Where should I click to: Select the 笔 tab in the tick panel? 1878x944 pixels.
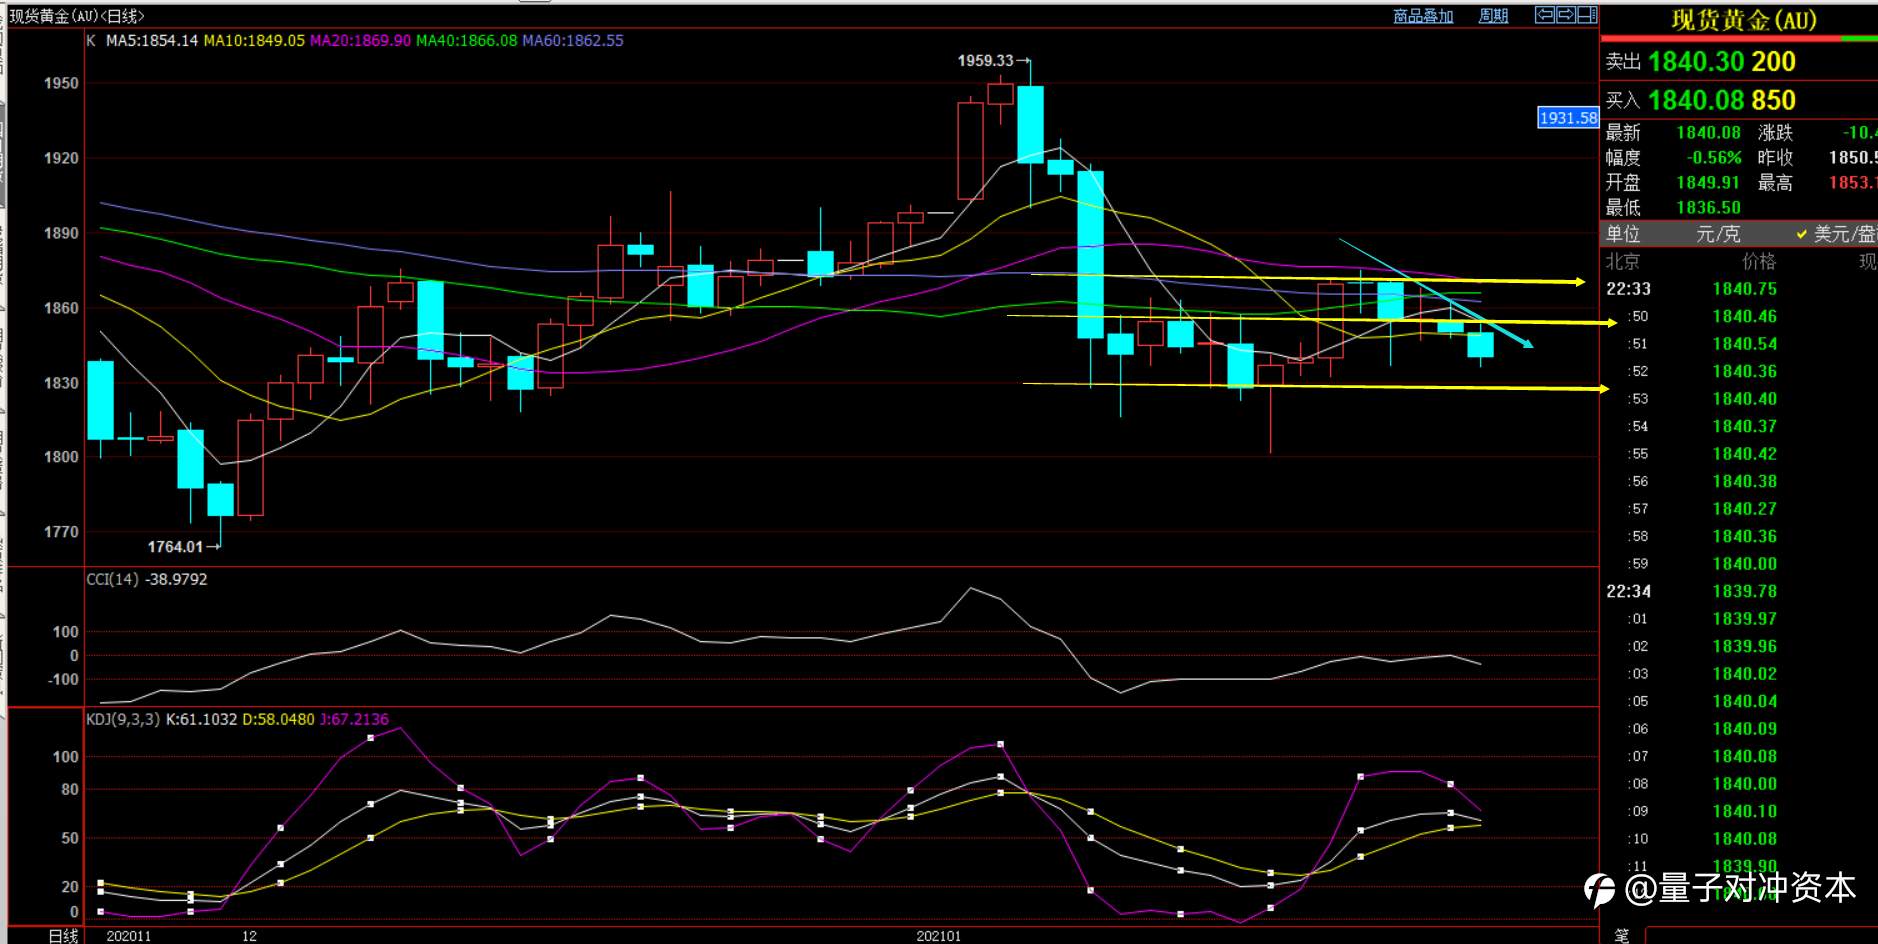click(1621, 935)
